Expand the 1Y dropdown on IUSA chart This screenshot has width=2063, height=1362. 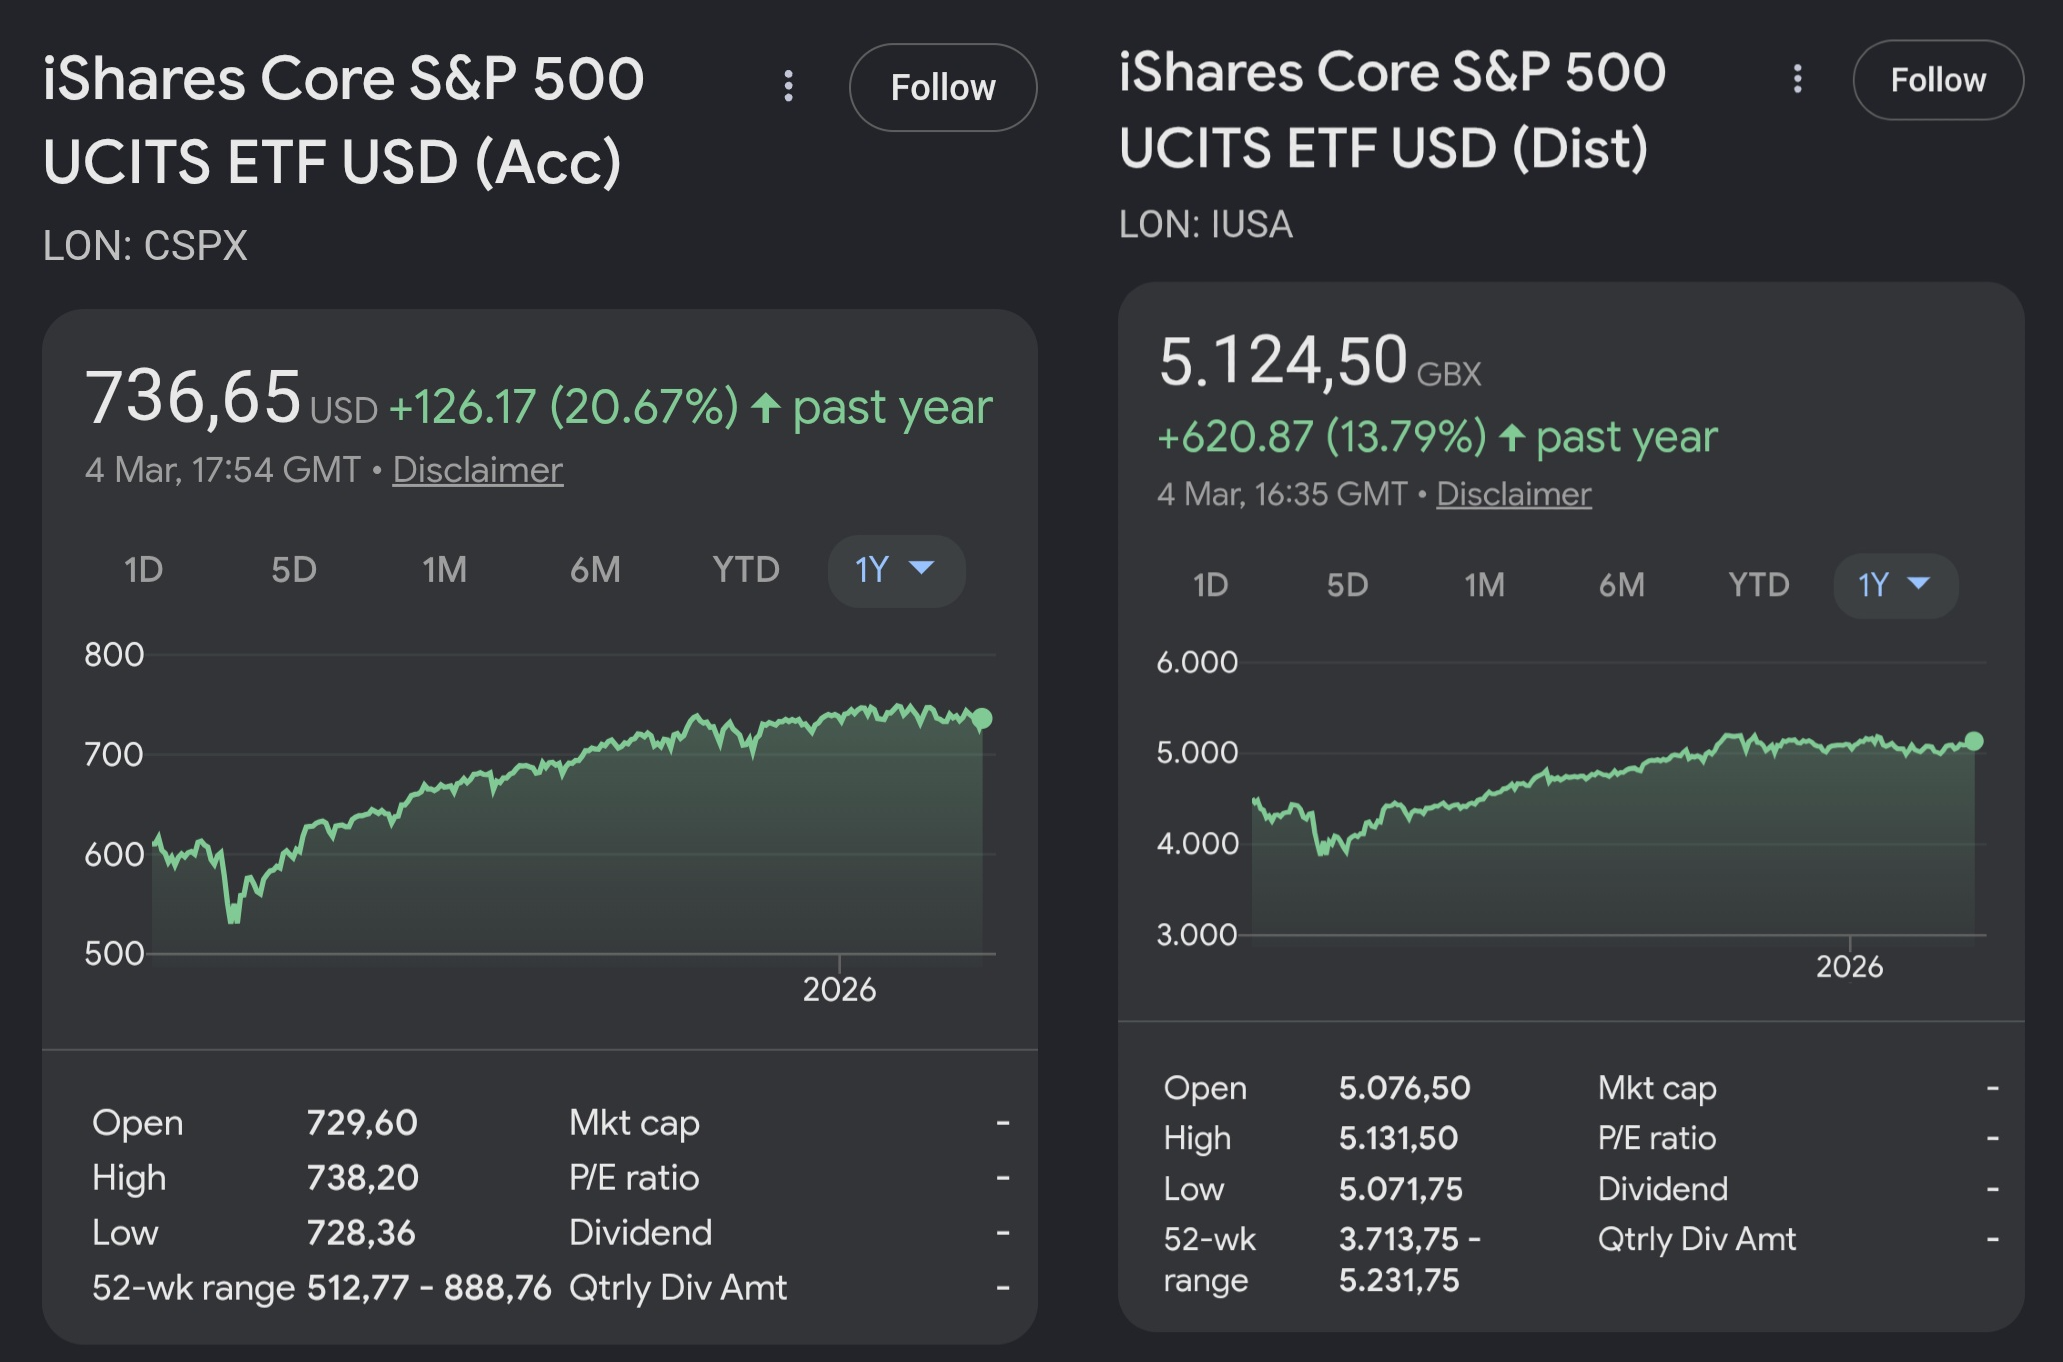(x=1894, y=585)
